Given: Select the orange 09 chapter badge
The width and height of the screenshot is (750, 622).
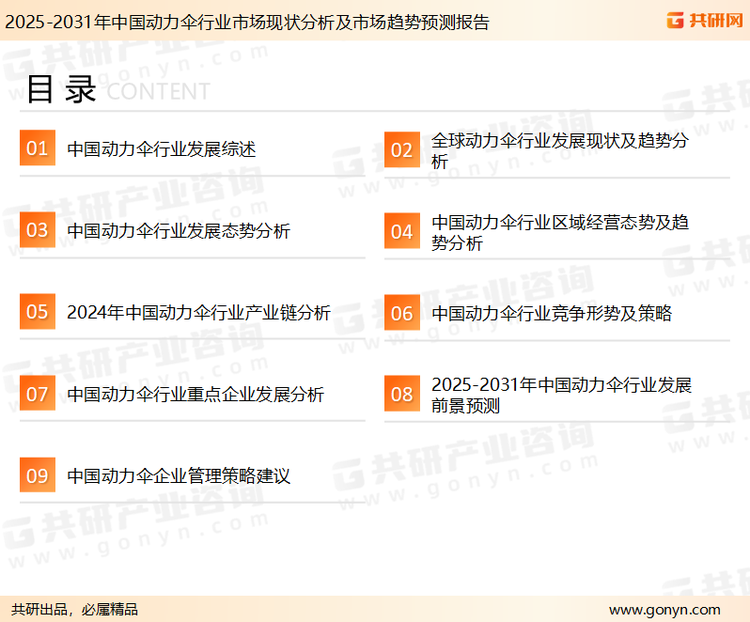Looking at the screenshot, I should tap(37, 475).
